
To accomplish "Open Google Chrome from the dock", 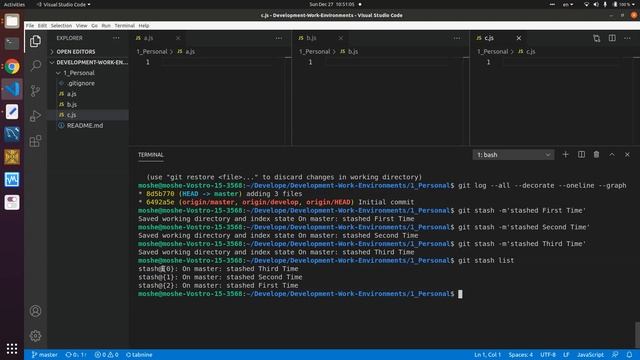I will coord(12,66).
